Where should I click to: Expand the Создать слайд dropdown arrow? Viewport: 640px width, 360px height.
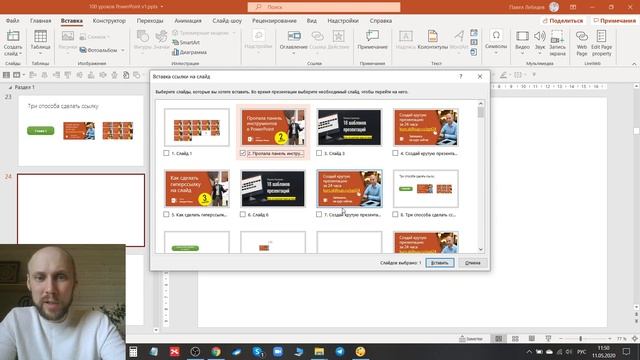point(20,54)
